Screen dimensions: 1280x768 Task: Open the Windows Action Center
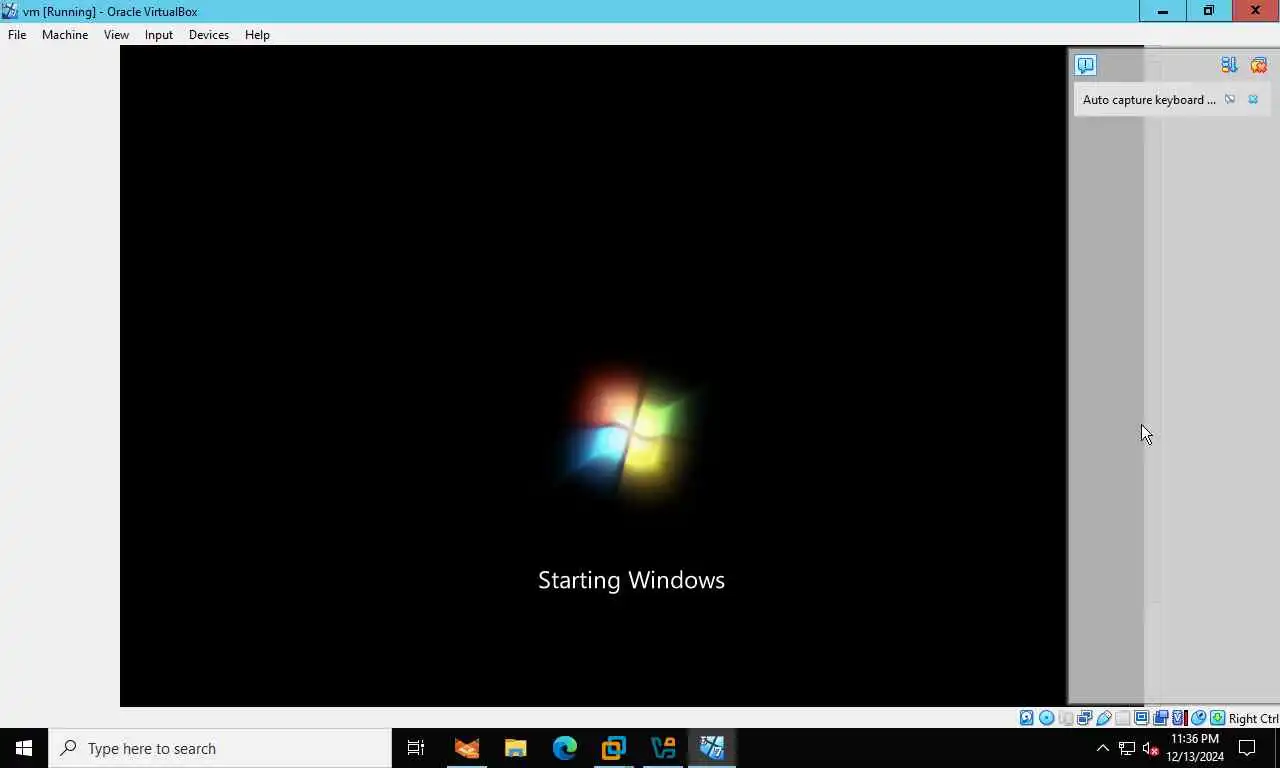pos(1247,748)
